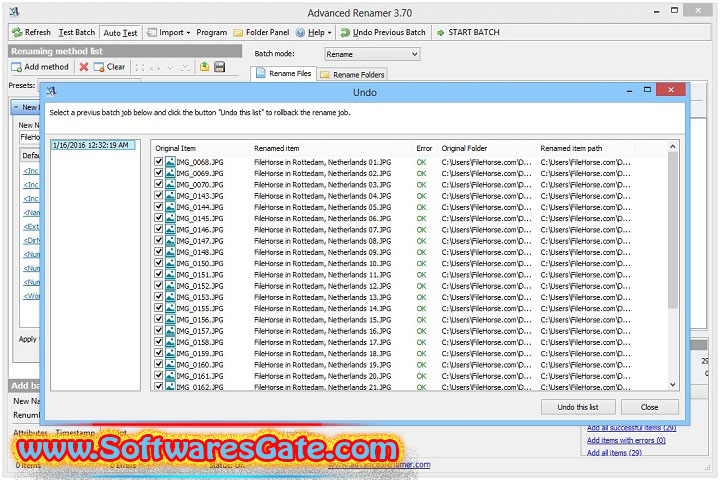Toggle the Auto Test button

120,33
